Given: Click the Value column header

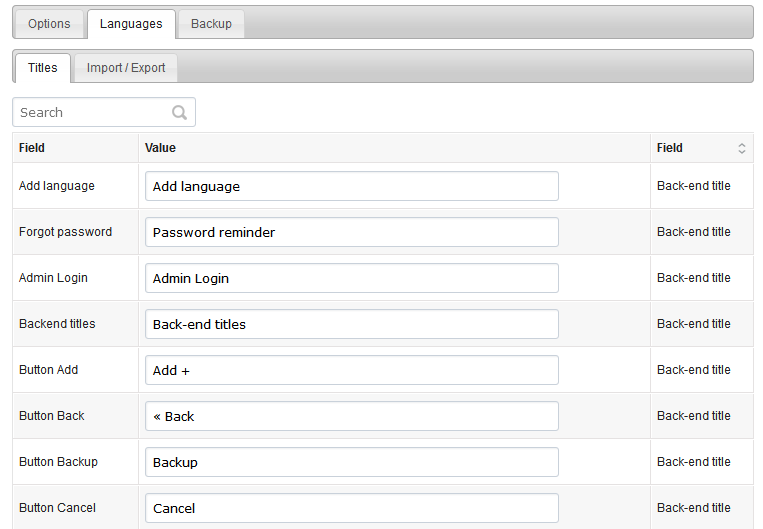Looking at the screenshot, I should (x=160, y=148).
